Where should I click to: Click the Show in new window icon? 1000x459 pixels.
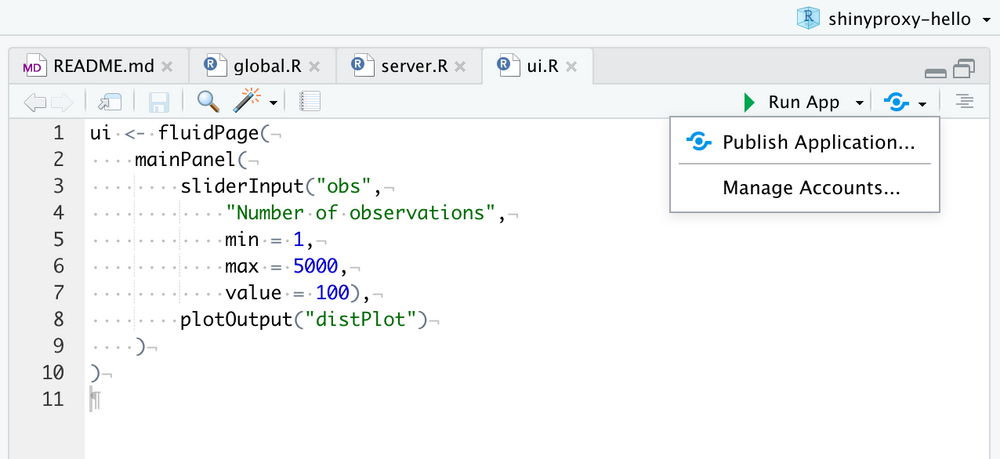click(108, 101)
